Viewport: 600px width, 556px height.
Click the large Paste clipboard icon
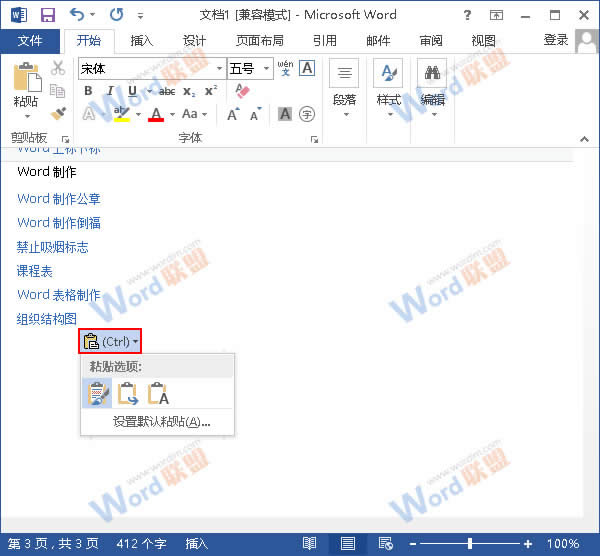[x=27, y=78]
